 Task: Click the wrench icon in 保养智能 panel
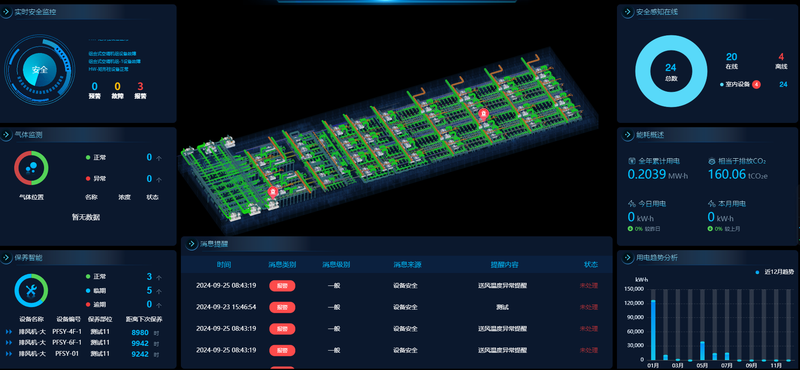coord(31,291)
